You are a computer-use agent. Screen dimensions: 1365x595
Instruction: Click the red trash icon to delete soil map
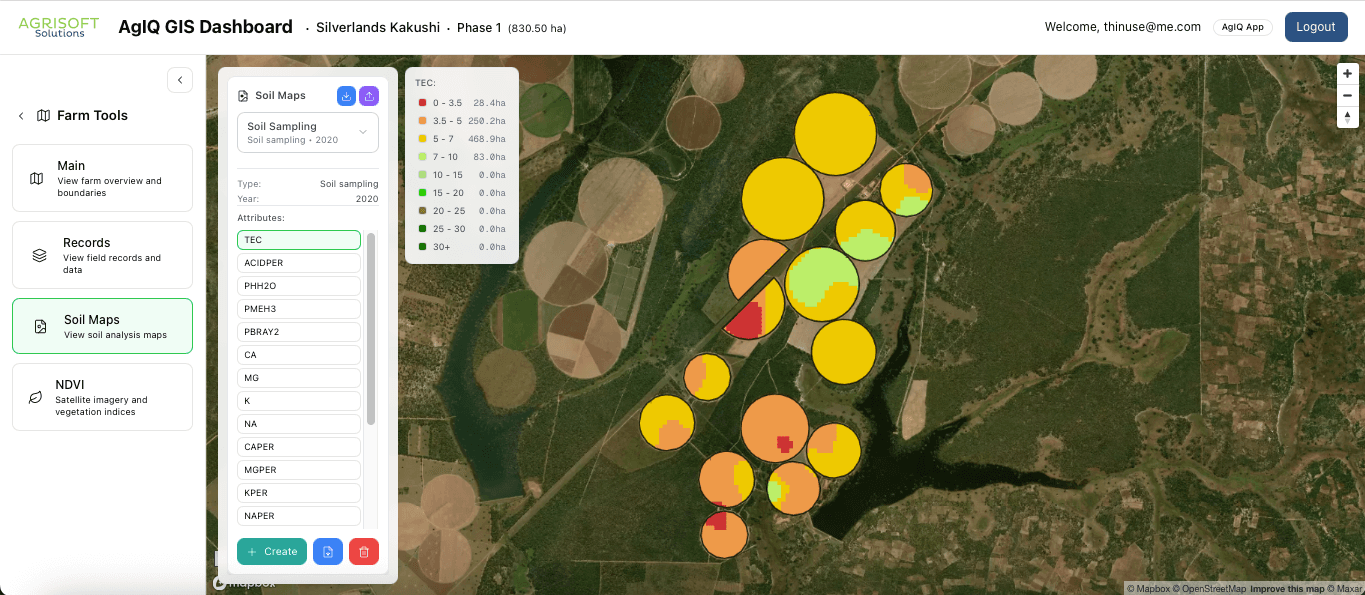click(x=364, y=551)
